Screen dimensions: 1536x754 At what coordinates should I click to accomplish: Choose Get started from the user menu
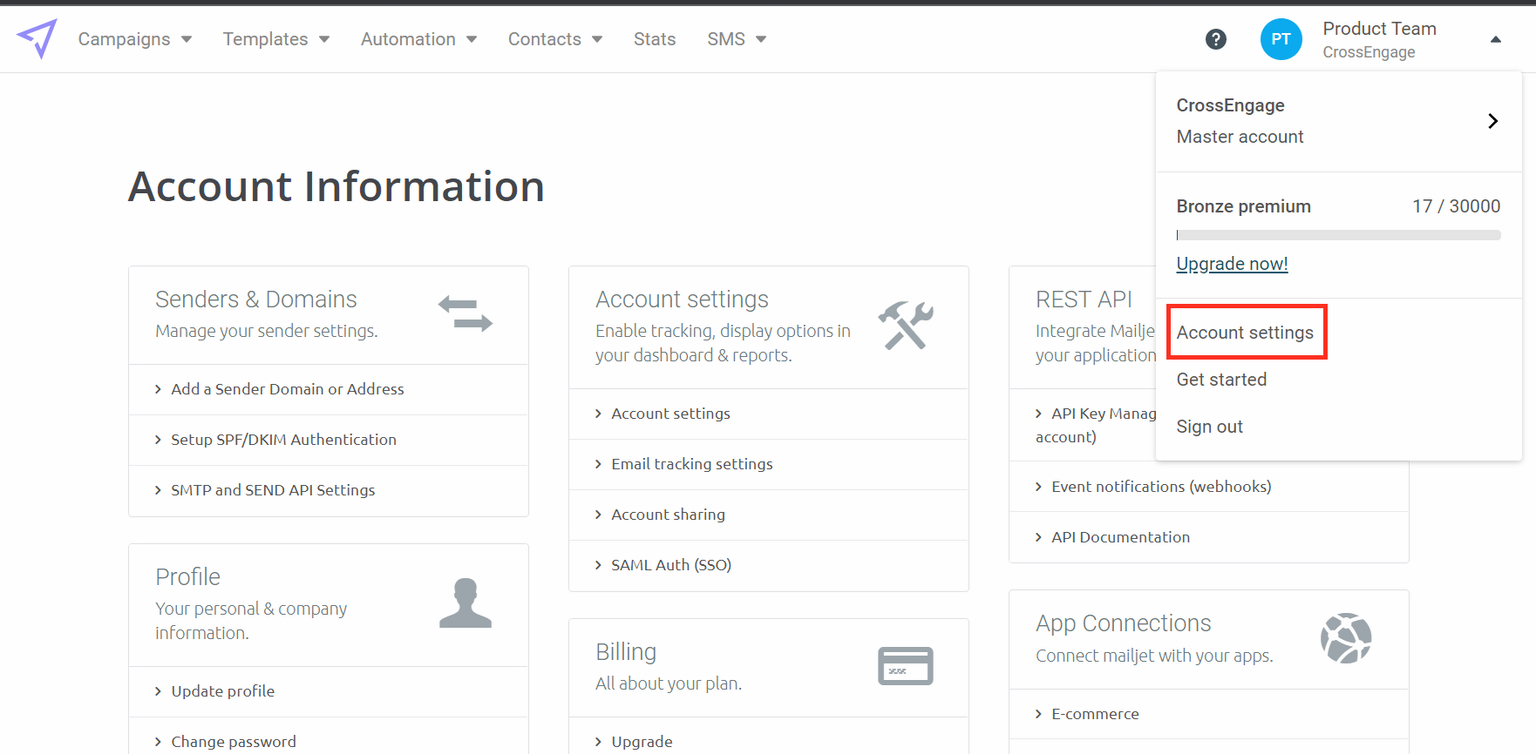(1222, 379)
